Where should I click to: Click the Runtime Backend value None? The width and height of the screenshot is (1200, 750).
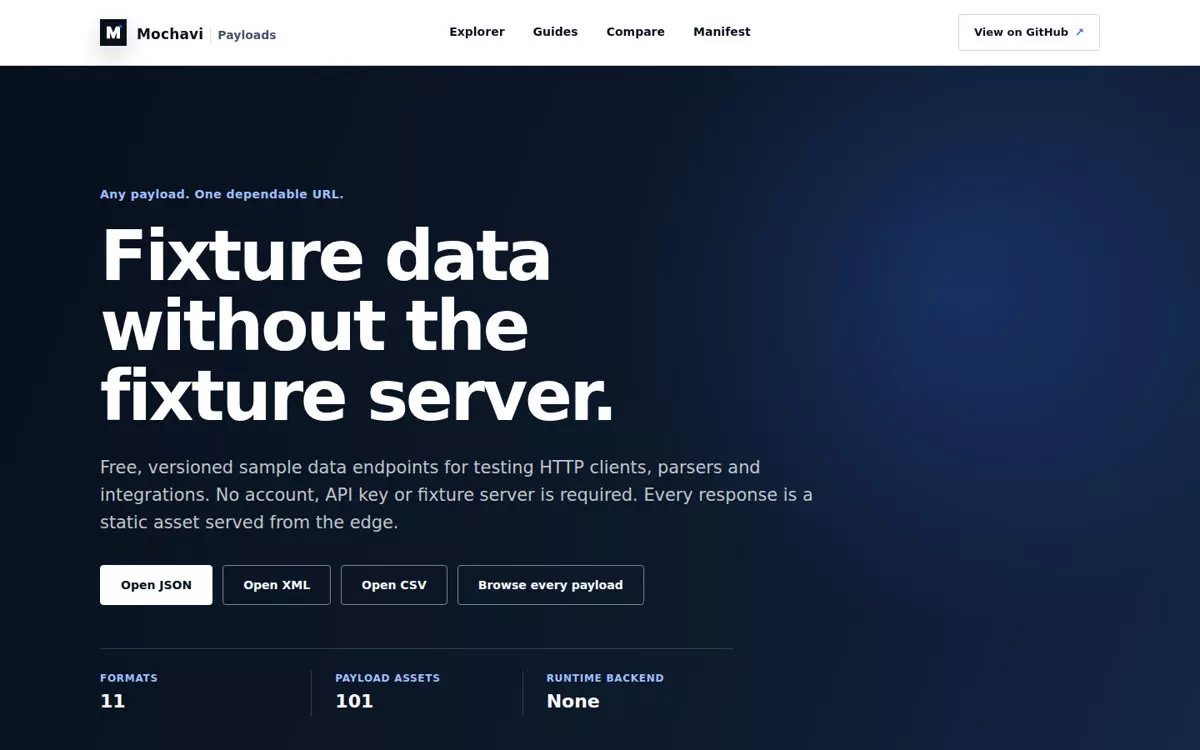pyautogui.click(x=573, y=701)
